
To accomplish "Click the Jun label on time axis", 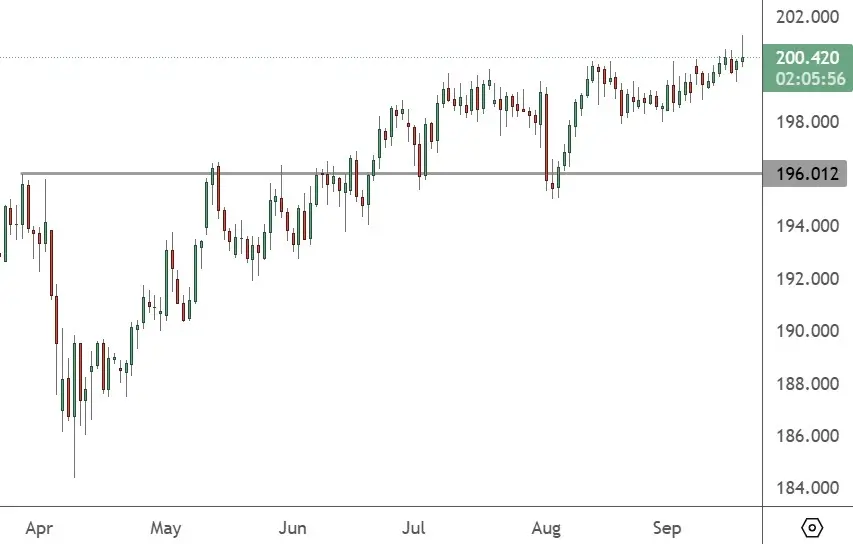I will coord(292,526).
